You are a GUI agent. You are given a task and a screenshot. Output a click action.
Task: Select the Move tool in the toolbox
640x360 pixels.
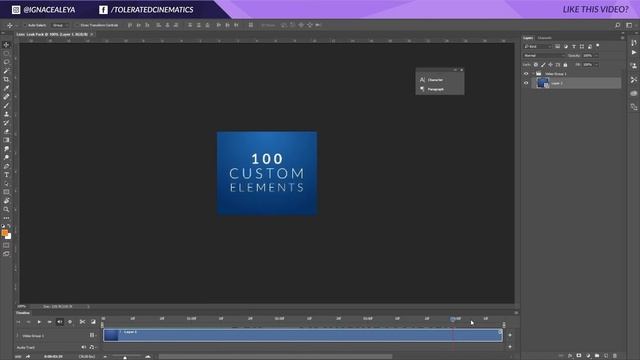(6, 44)
